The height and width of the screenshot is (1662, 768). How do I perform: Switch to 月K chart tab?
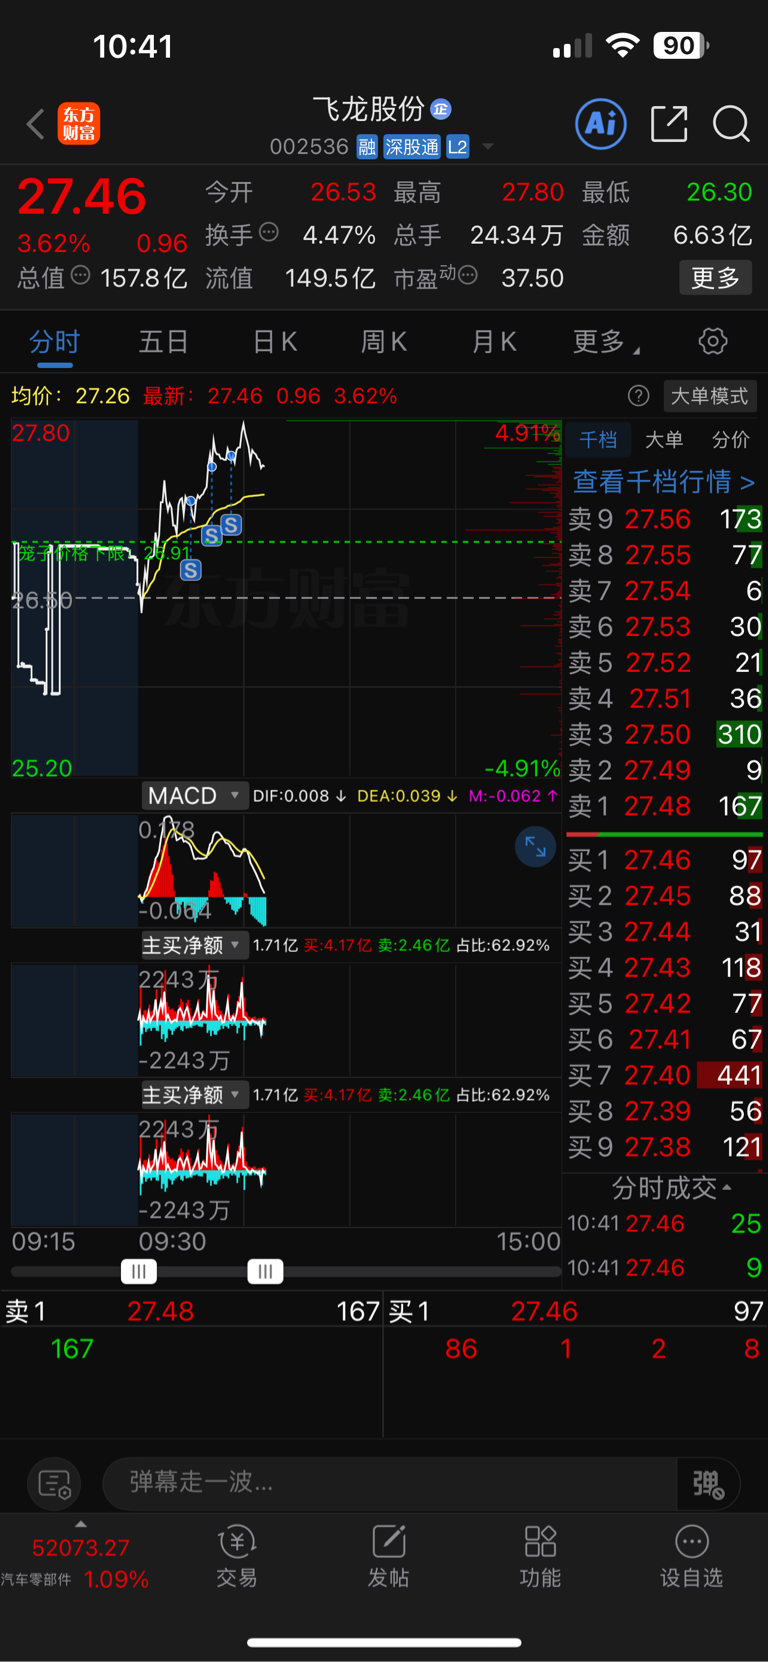[494, 342]
